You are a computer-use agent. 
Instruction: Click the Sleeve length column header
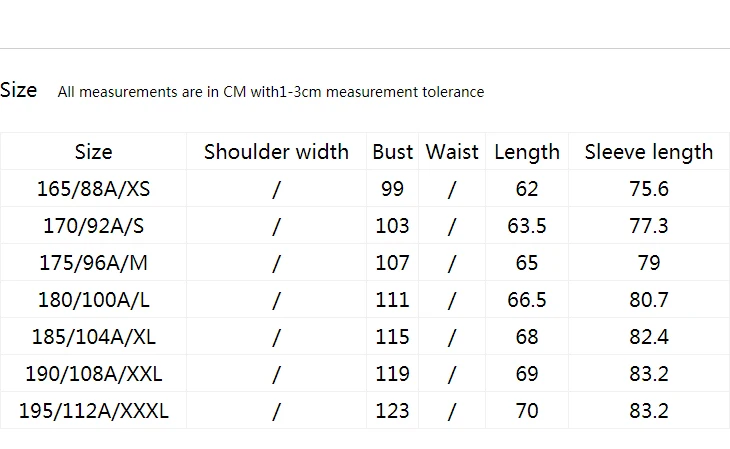click(x=649, y=153)
